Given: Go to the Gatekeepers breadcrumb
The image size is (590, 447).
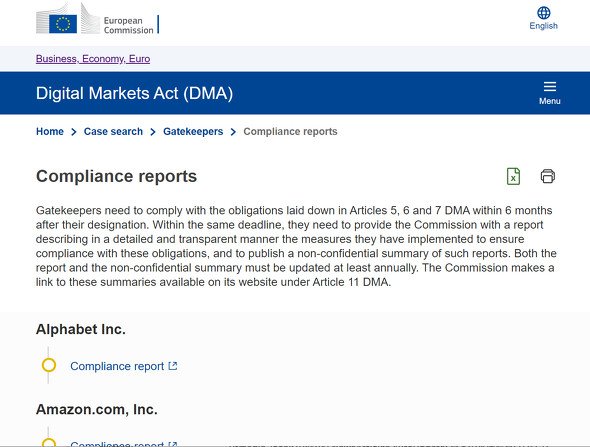Looking at the screenshot, I should click(x=193, y=131).
